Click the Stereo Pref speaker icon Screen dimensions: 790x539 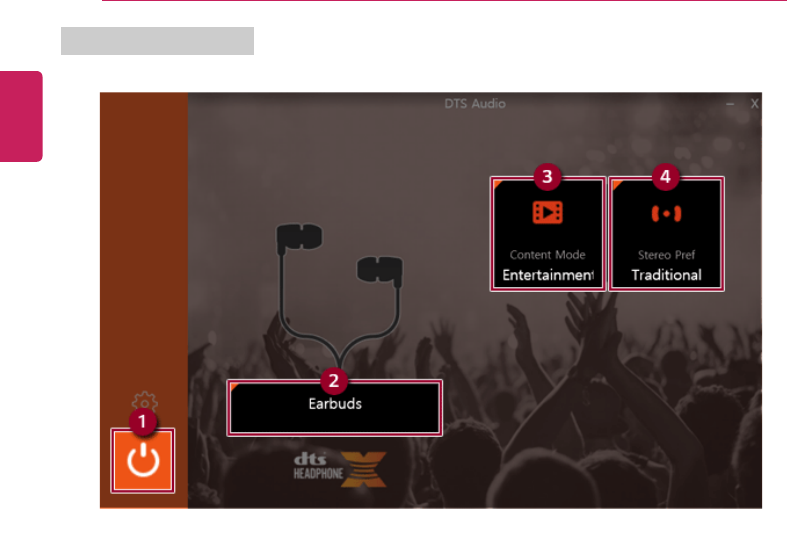click(666, 214)
